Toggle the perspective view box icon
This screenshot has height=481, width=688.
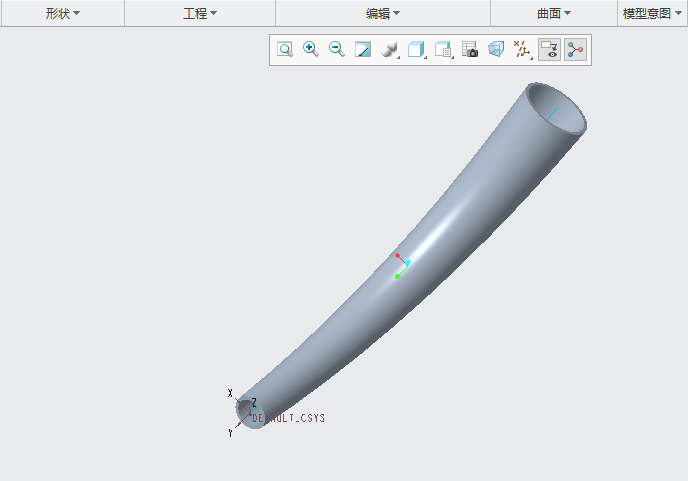pyautogui.click(x=496, y=49)
